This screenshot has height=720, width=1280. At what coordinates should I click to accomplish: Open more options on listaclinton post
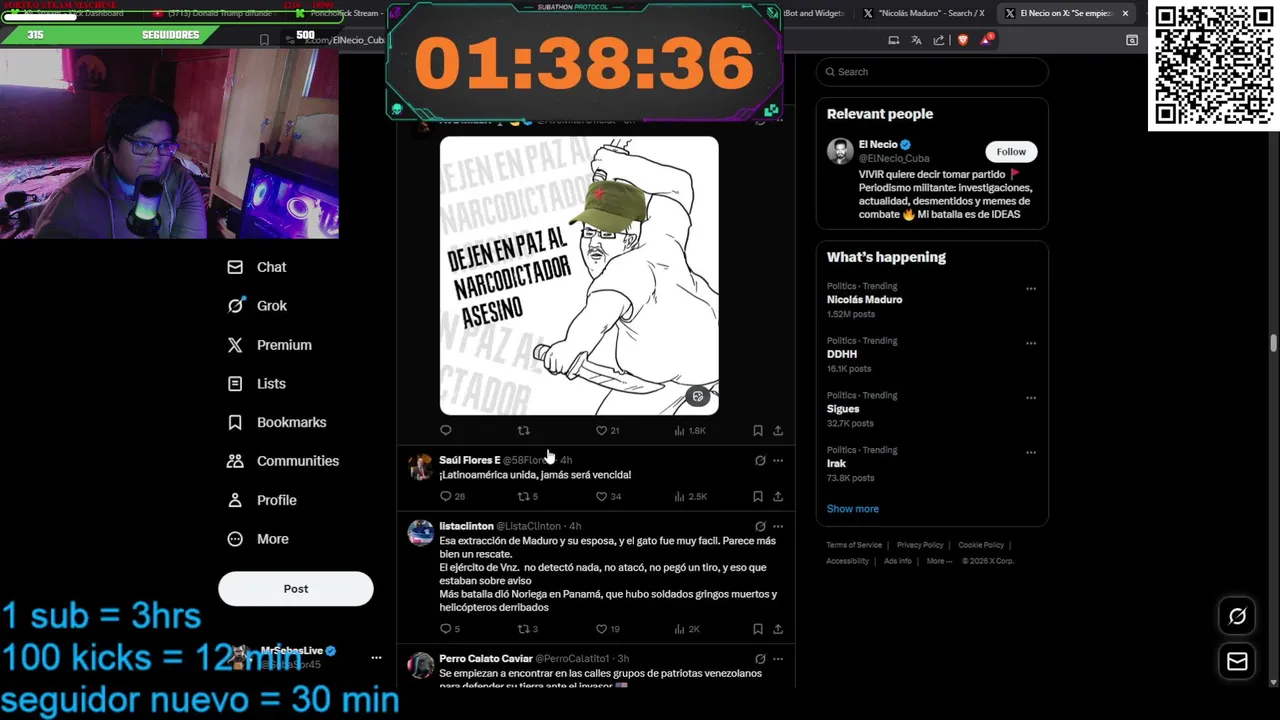pyautogui.click(x=778, y=526)
